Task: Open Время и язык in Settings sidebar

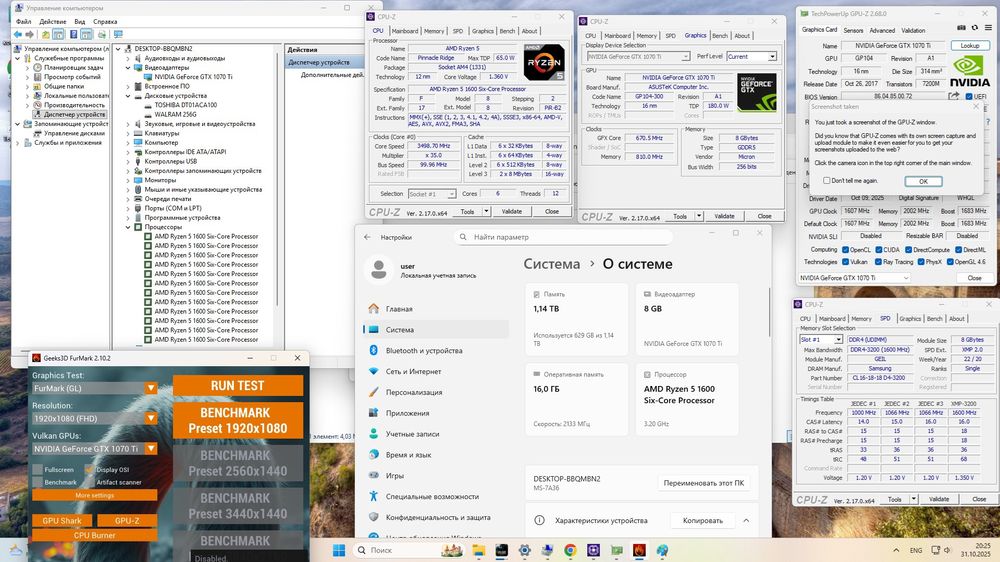Action: pos(436,455)
